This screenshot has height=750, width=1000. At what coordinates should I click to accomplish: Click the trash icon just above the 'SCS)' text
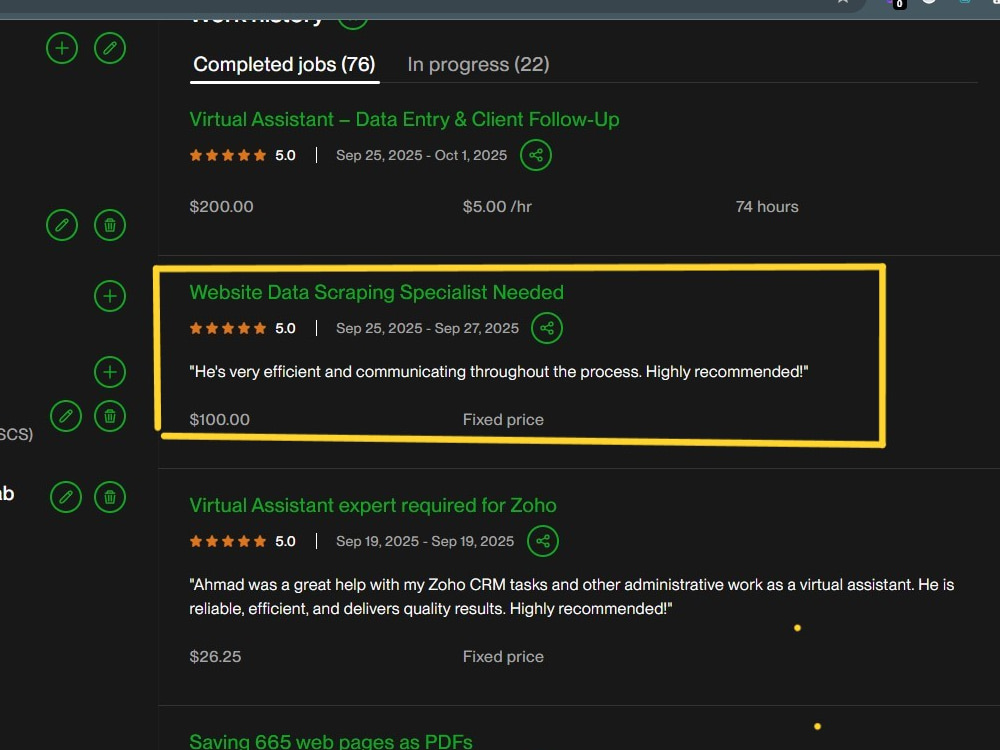coord(110,416)
